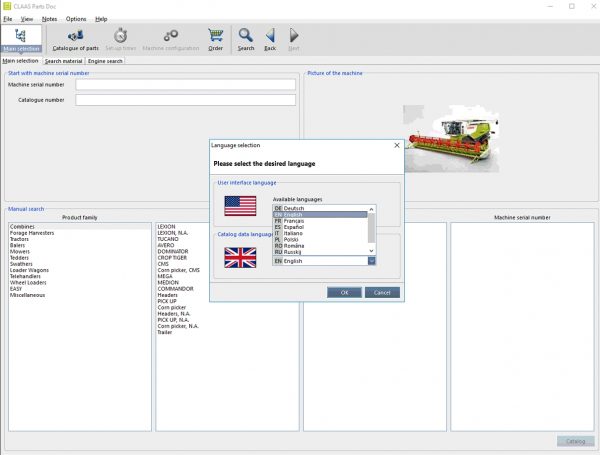Click the language list scroll up arrow
Screen dimensions: 600x455
[371, 209]
